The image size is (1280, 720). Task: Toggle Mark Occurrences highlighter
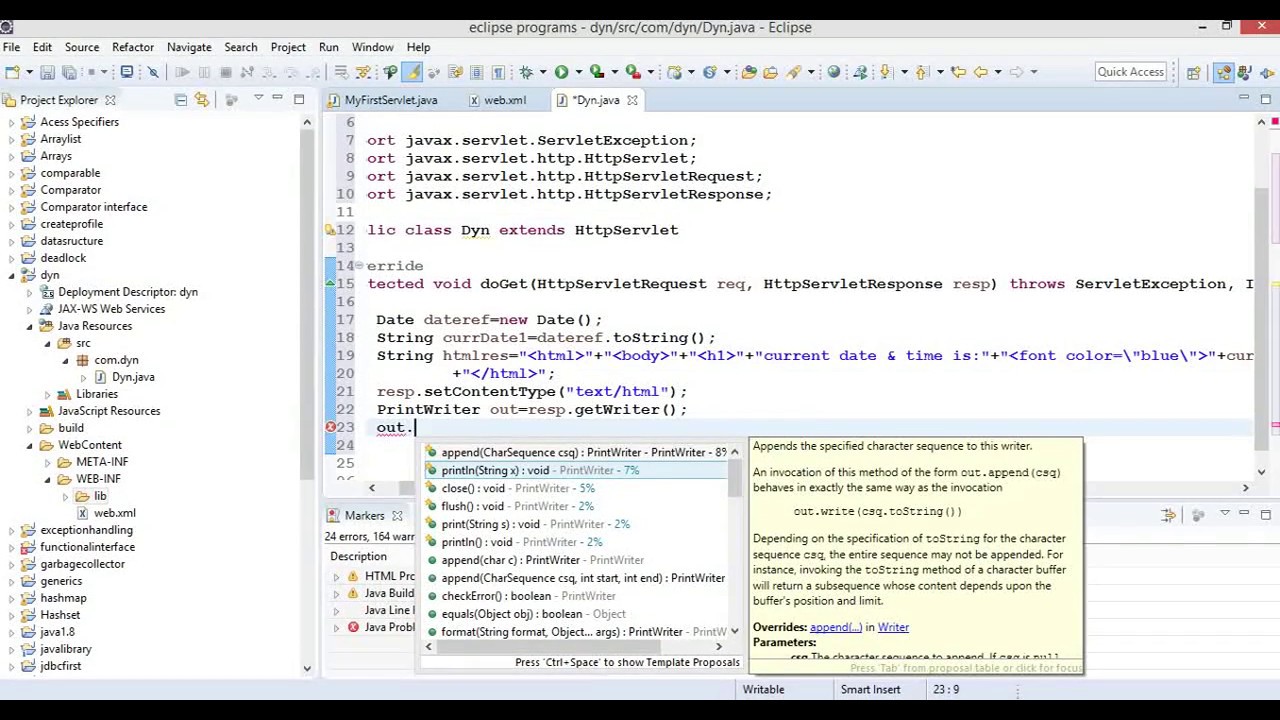pyautogui.click(x=412, y=72)
